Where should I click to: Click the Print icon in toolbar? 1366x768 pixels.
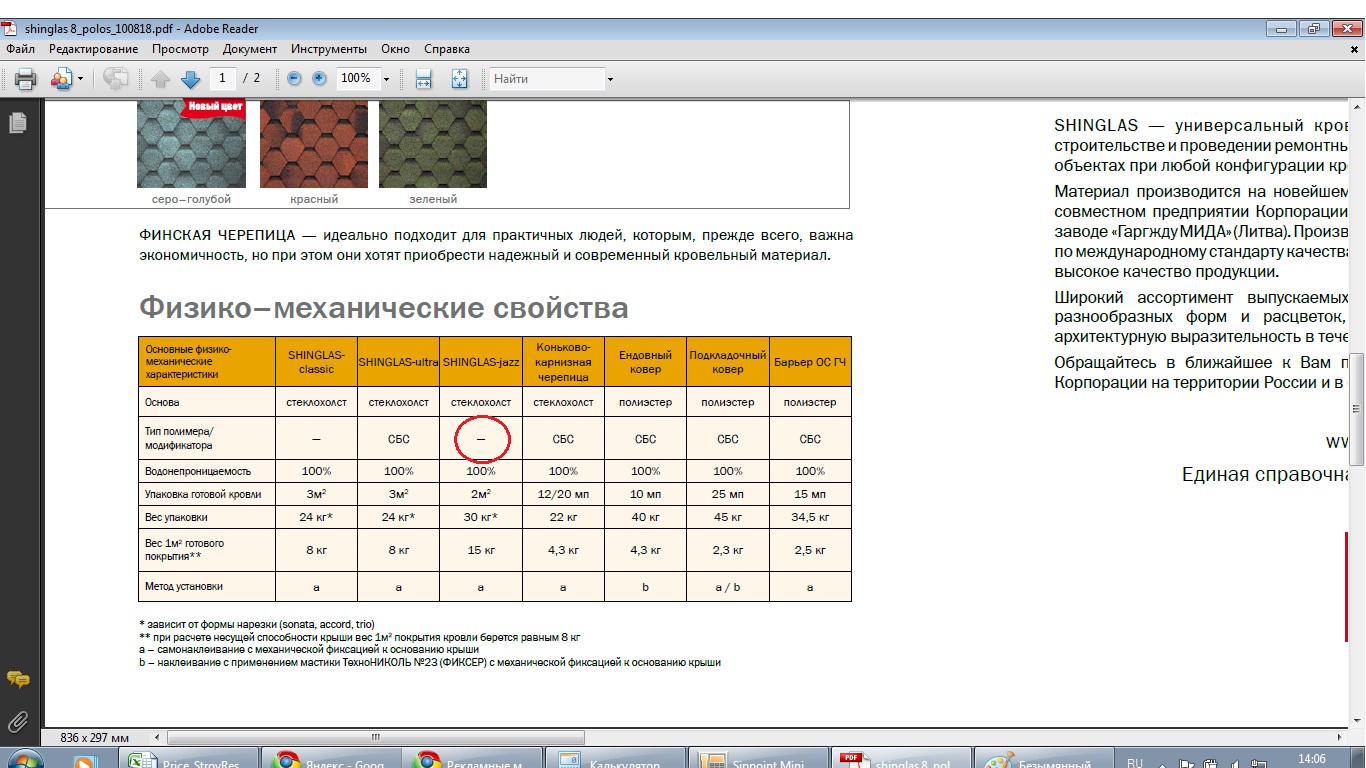[x=25, y=79]
